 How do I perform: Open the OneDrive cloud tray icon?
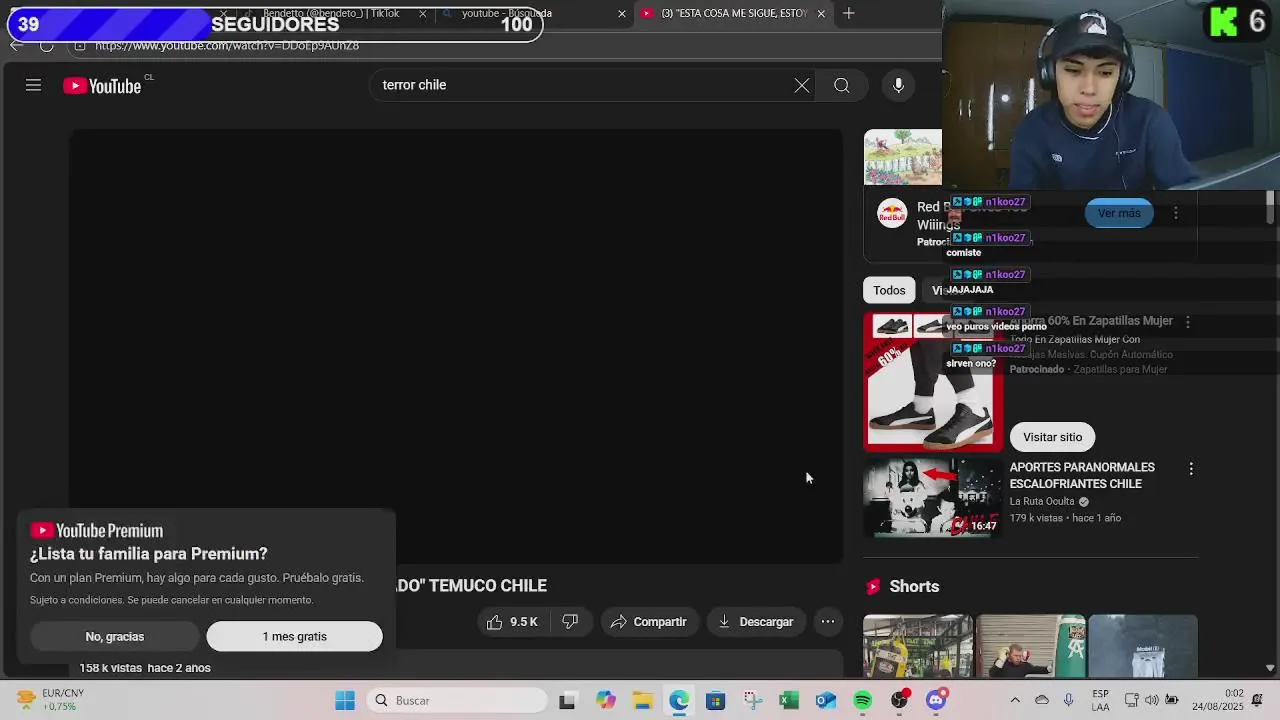pyautogui.click(x=1042, y=700)
